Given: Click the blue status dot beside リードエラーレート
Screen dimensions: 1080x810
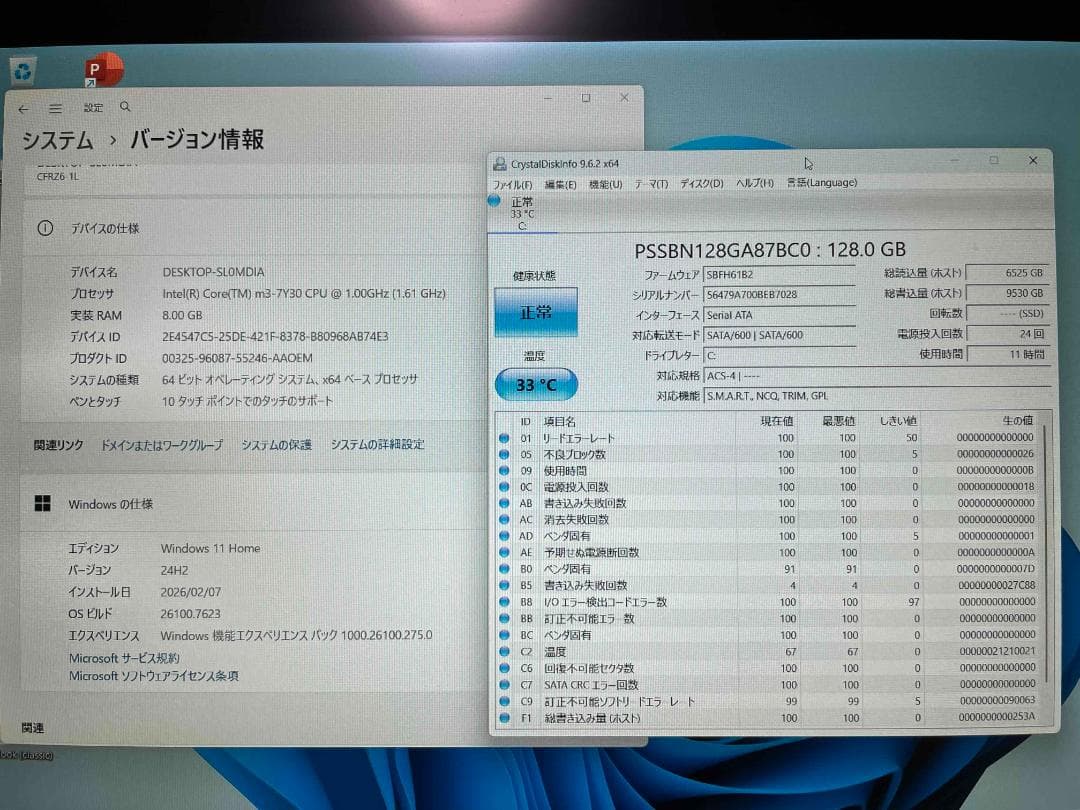Looking at the screenshot, I should [x=504, y=437].
